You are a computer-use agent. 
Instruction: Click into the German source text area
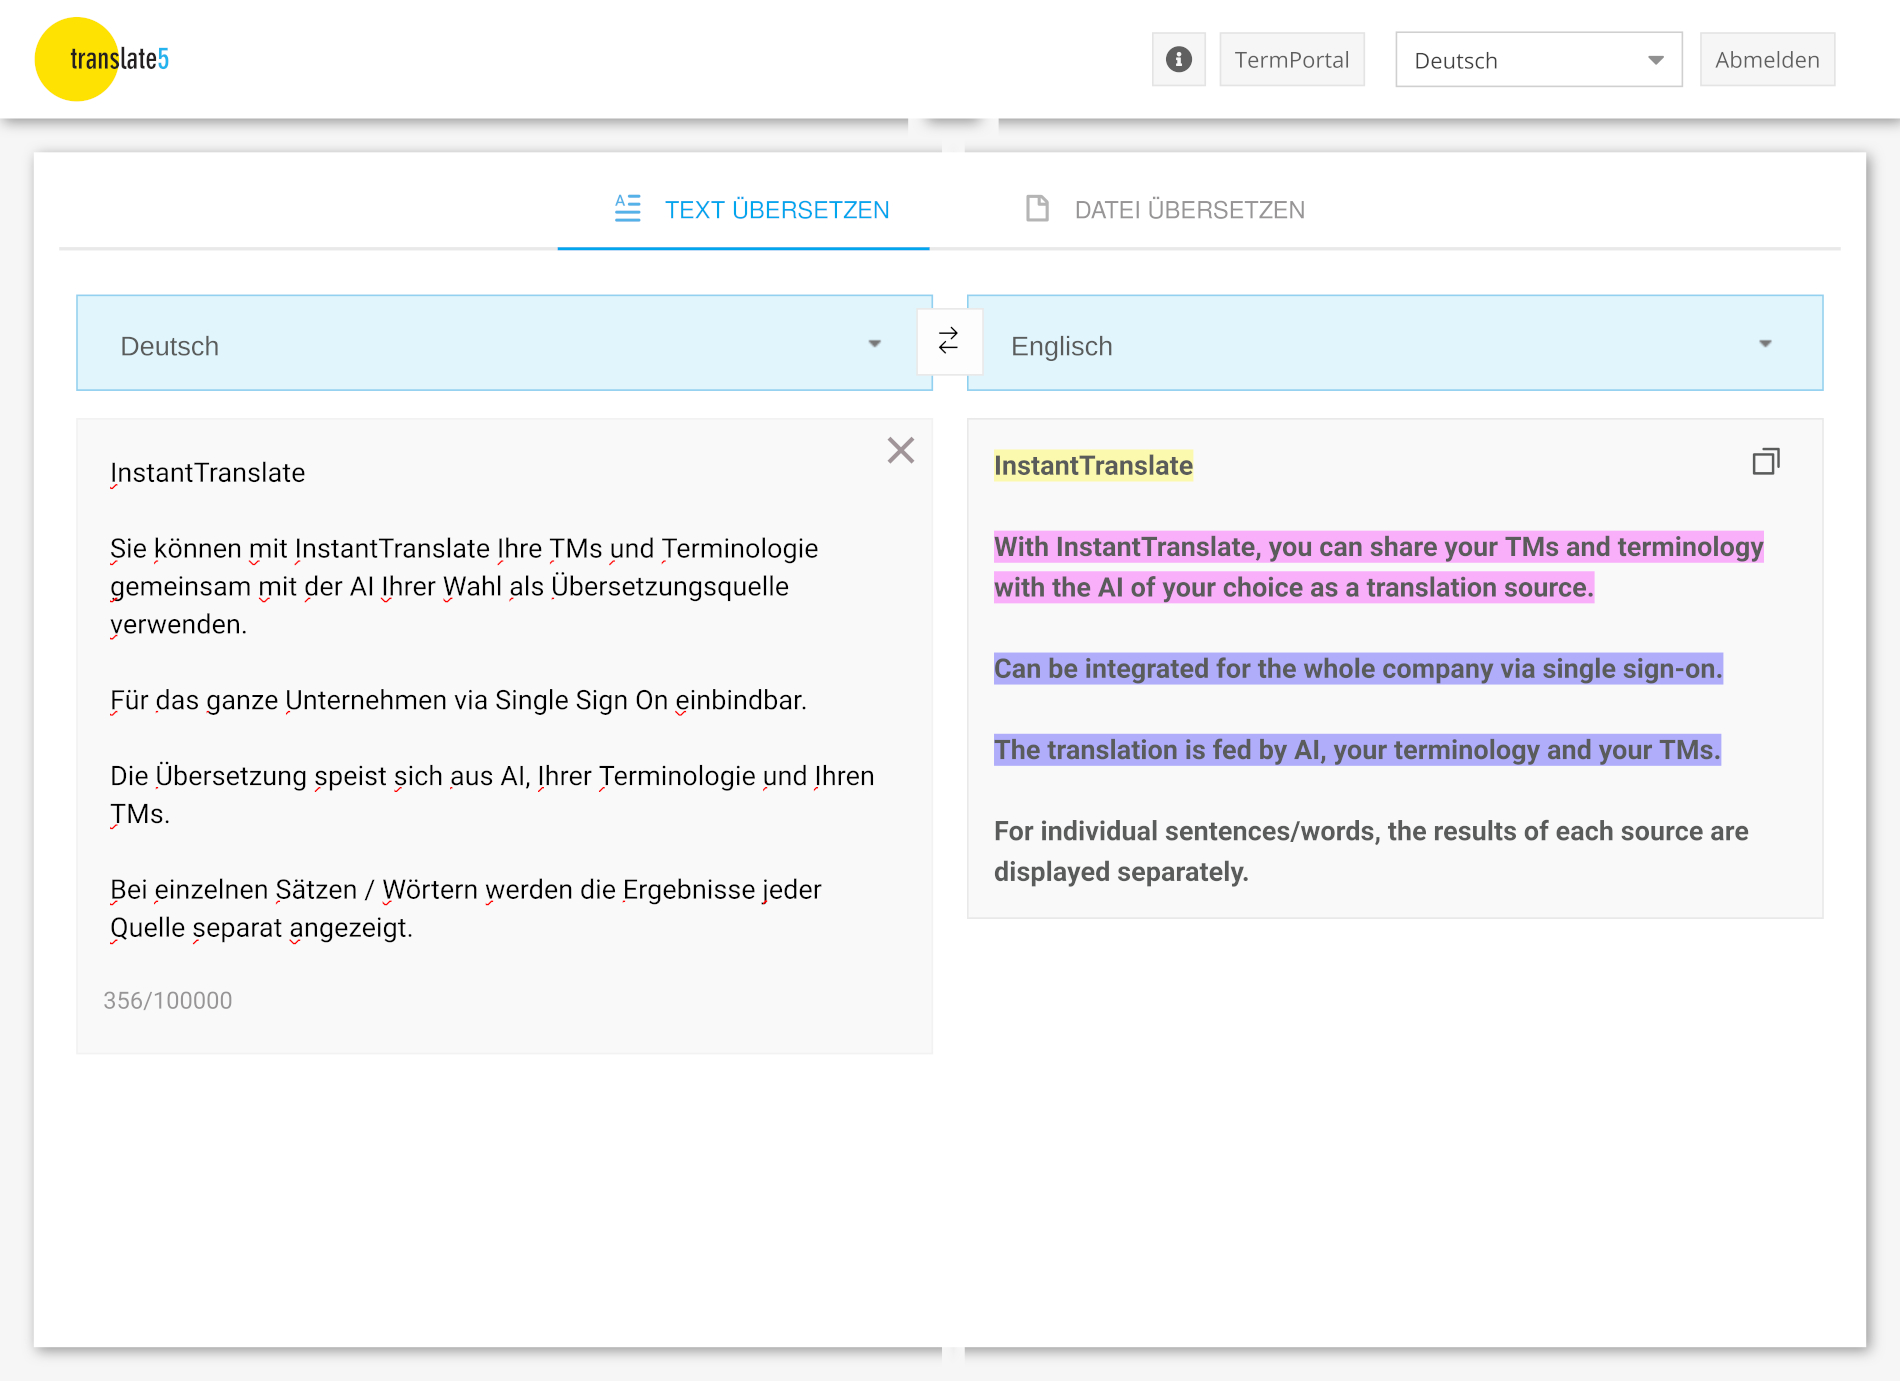(x=504, y=736)
